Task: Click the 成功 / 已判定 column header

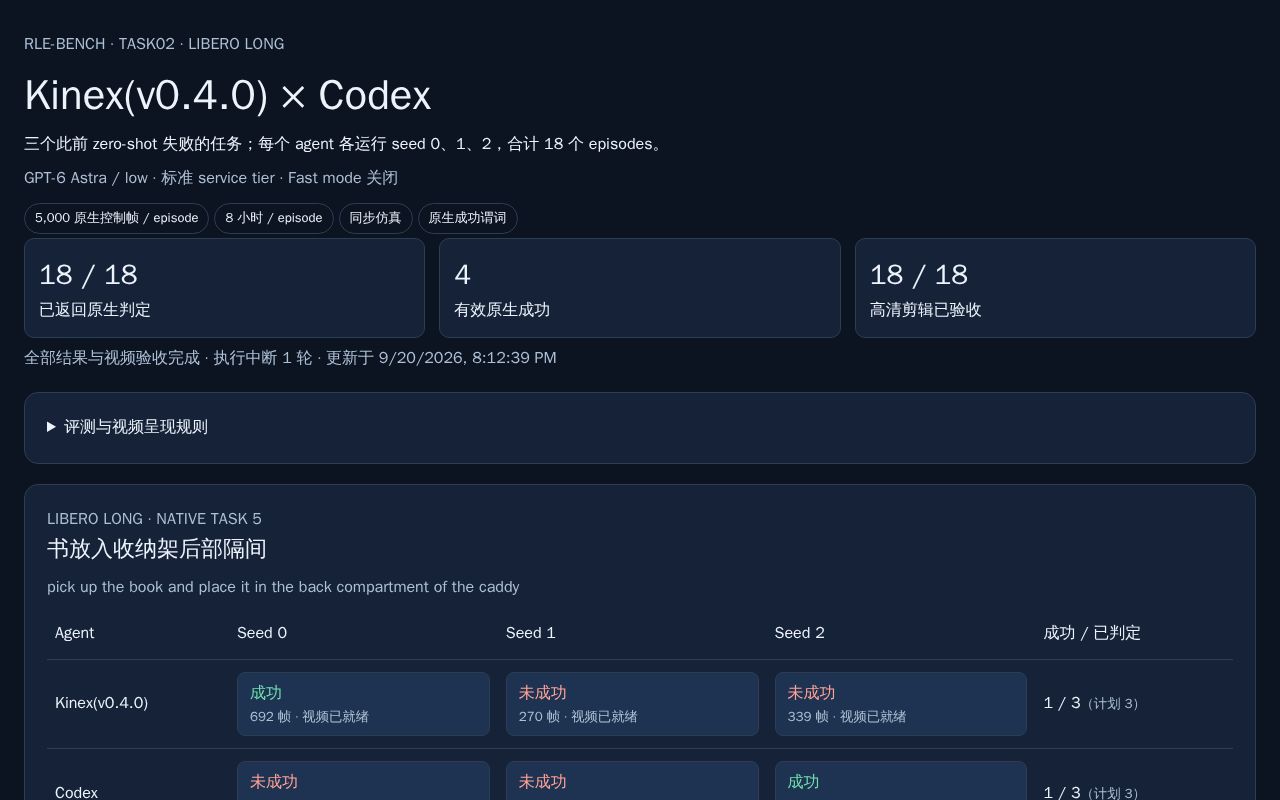Action: tap(1092, 633)
